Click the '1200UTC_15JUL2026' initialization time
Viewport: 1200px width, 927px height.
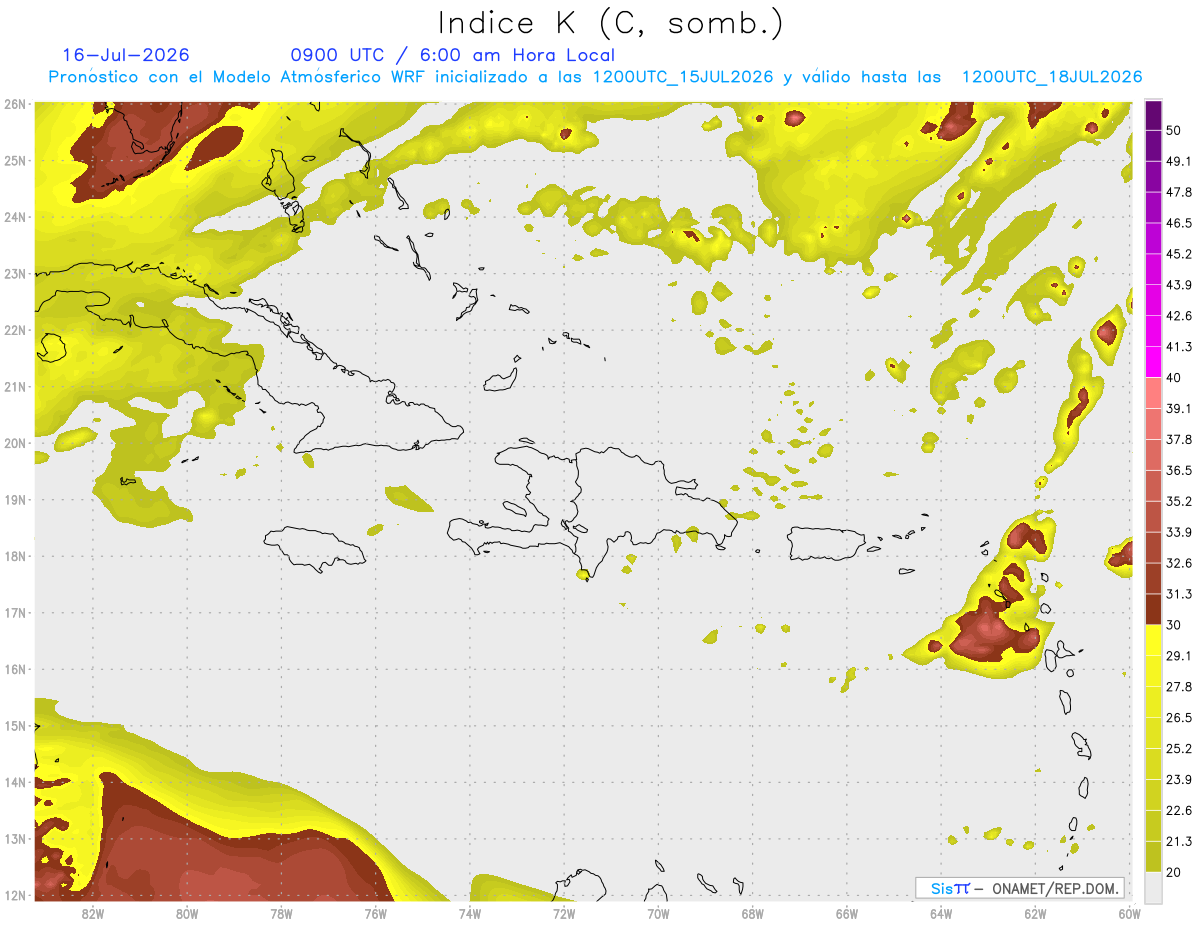683,77
